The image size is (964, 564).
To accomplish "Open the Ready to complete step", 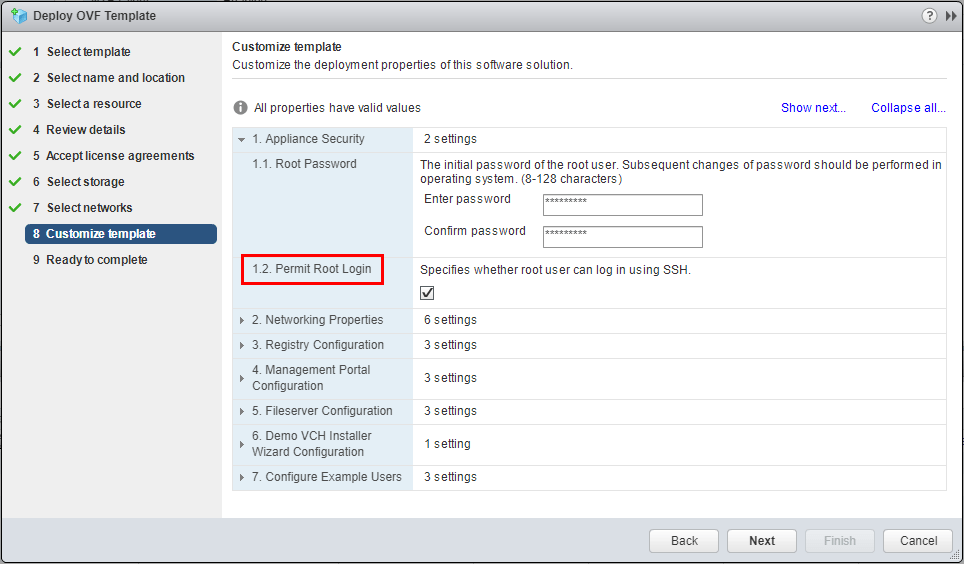I will (x=96, y=260).
